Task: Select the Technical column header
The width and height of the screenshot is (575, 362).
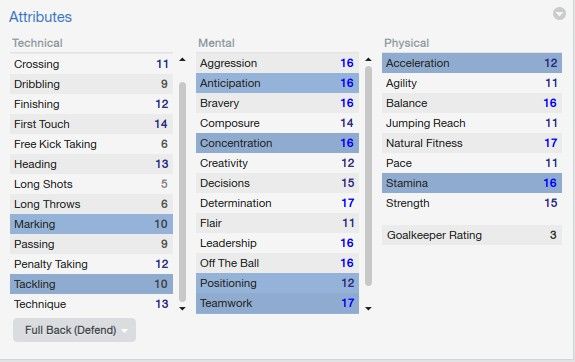Action: [37, 43]
